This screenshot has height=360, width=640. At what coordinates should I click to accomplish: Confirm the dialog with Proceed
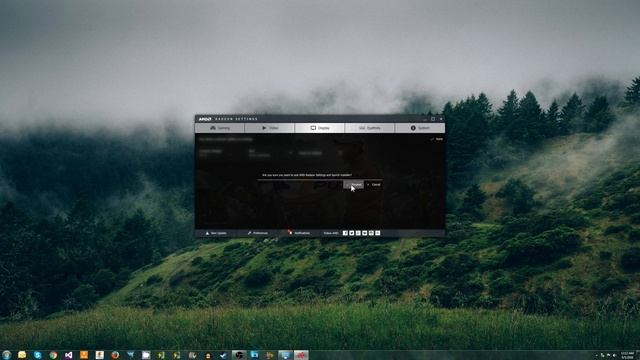pyautogui.click(x=353, y=184)
